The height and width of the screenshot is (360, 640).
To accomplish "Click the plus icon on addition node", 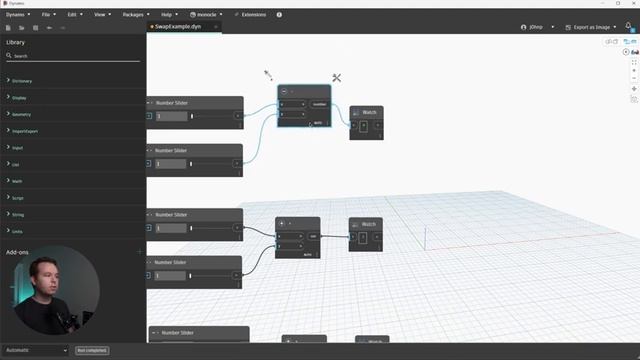I will (x=282, y=223).
